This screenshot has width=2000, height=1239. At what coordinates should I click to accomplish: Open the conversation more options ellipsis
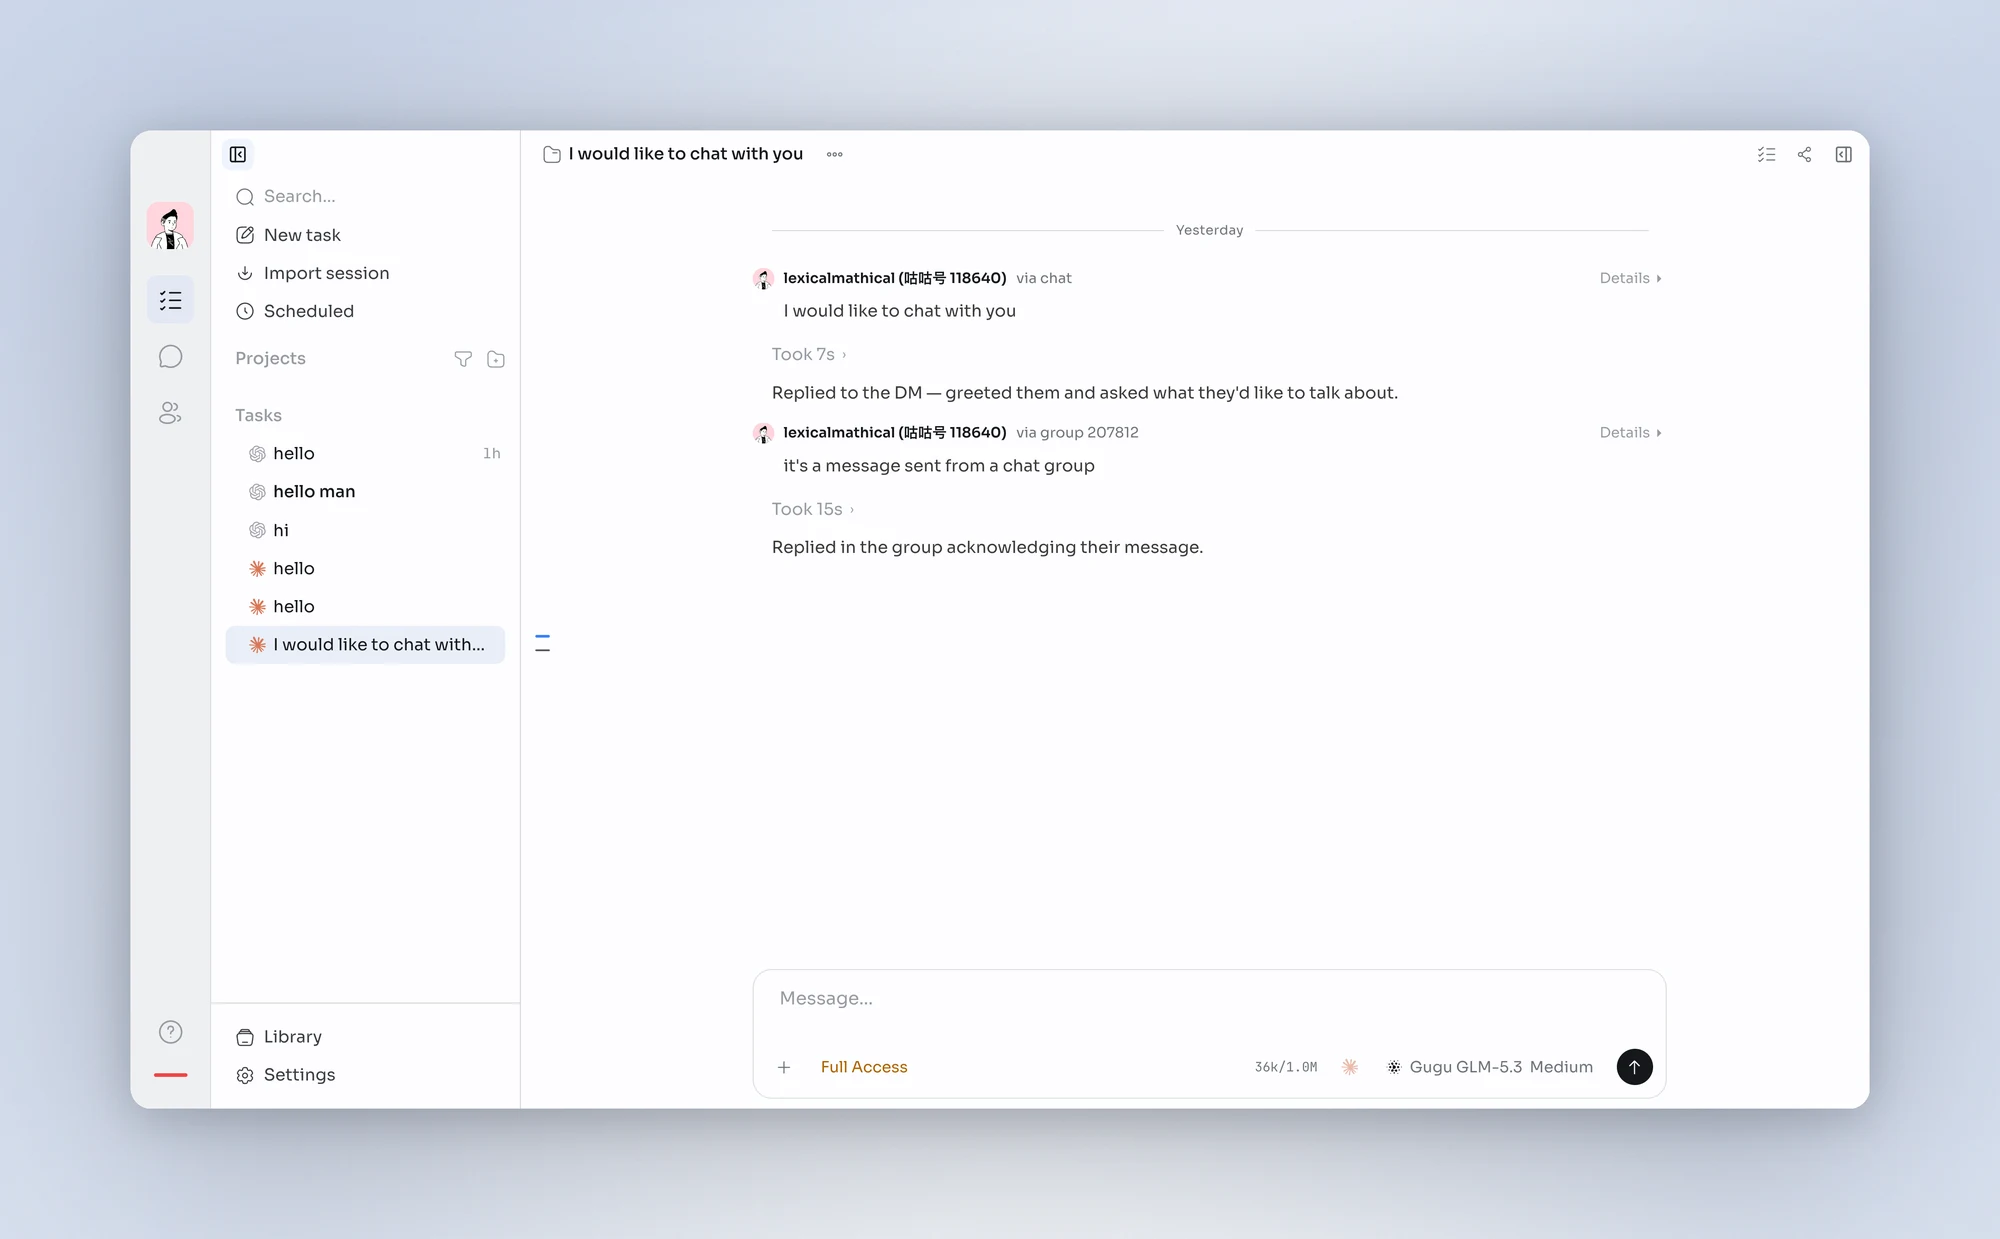tap(835, 154)
